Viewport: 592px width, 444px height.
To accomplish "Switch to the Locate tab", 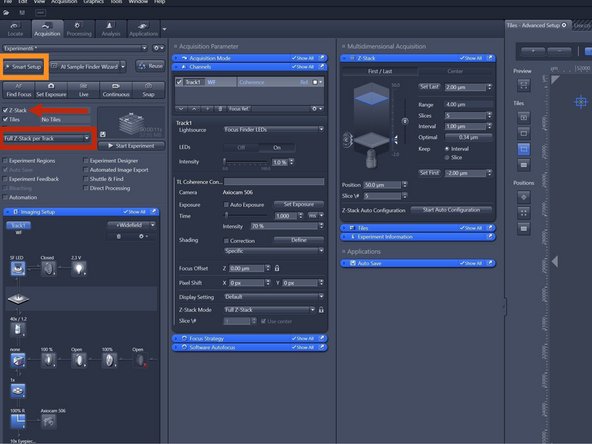I will click(15, 29).
